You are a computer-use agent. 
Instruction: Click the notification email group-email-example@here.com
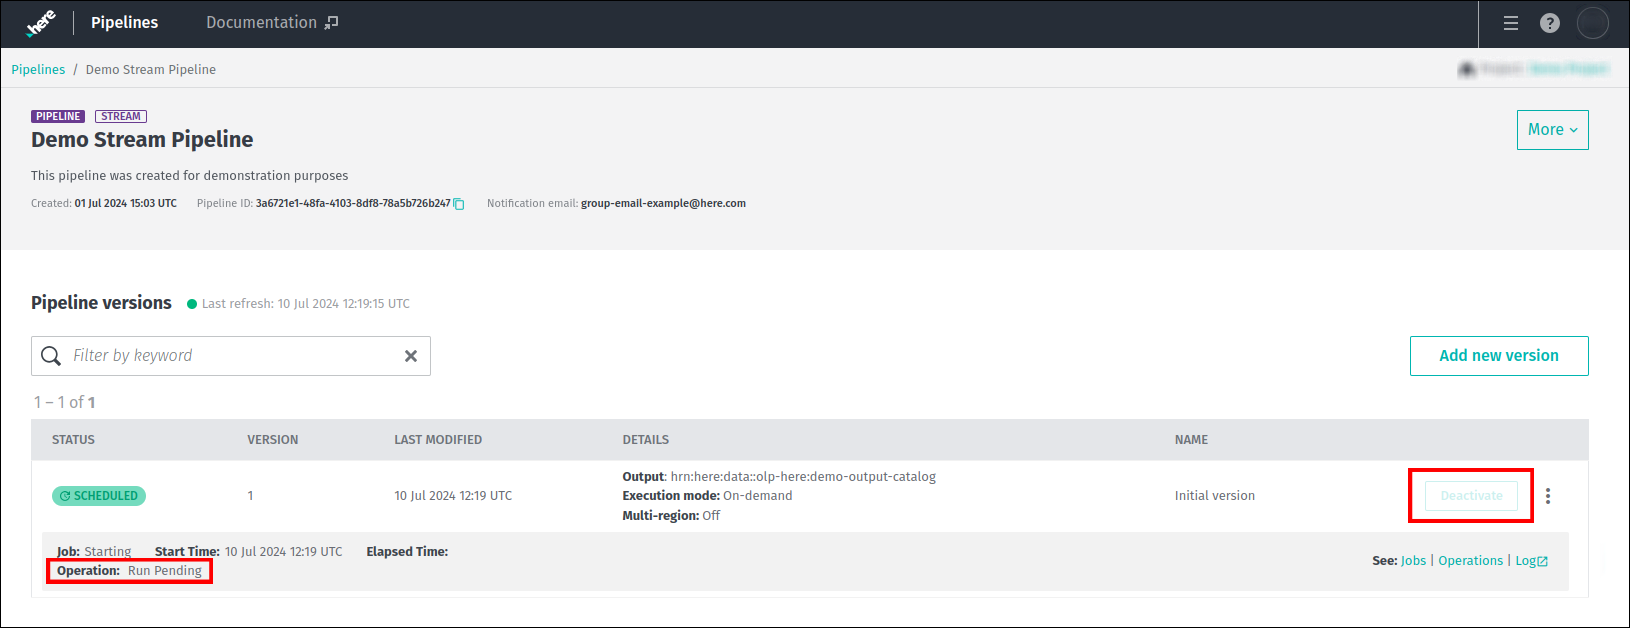(663, 204)
